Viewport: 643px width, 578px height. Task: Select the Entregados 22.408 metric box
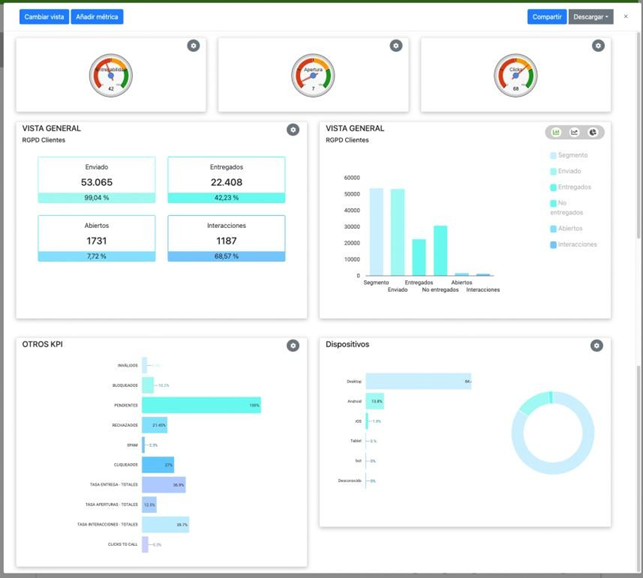(x=226, y=180)
